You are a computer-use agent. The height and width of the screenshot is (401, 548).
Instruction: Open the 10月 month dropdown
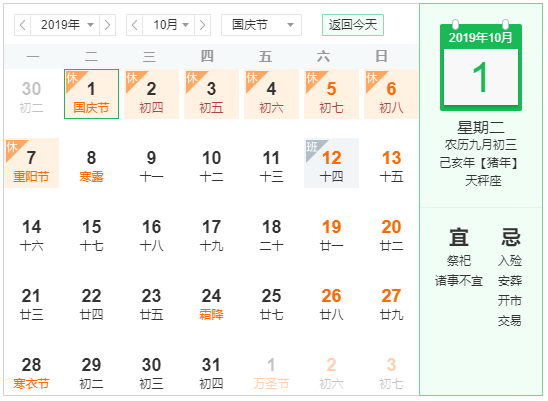(169, 25)
